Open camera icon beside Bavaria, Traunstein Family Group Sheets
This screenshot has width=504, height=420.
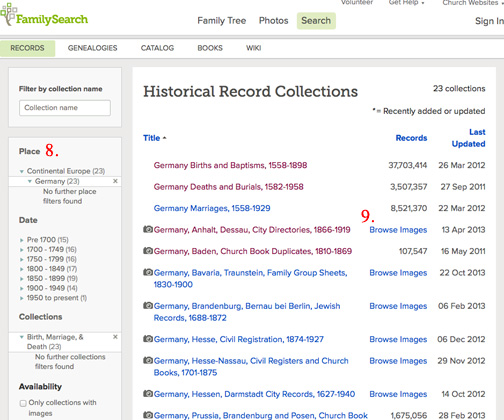click(148, 272)
